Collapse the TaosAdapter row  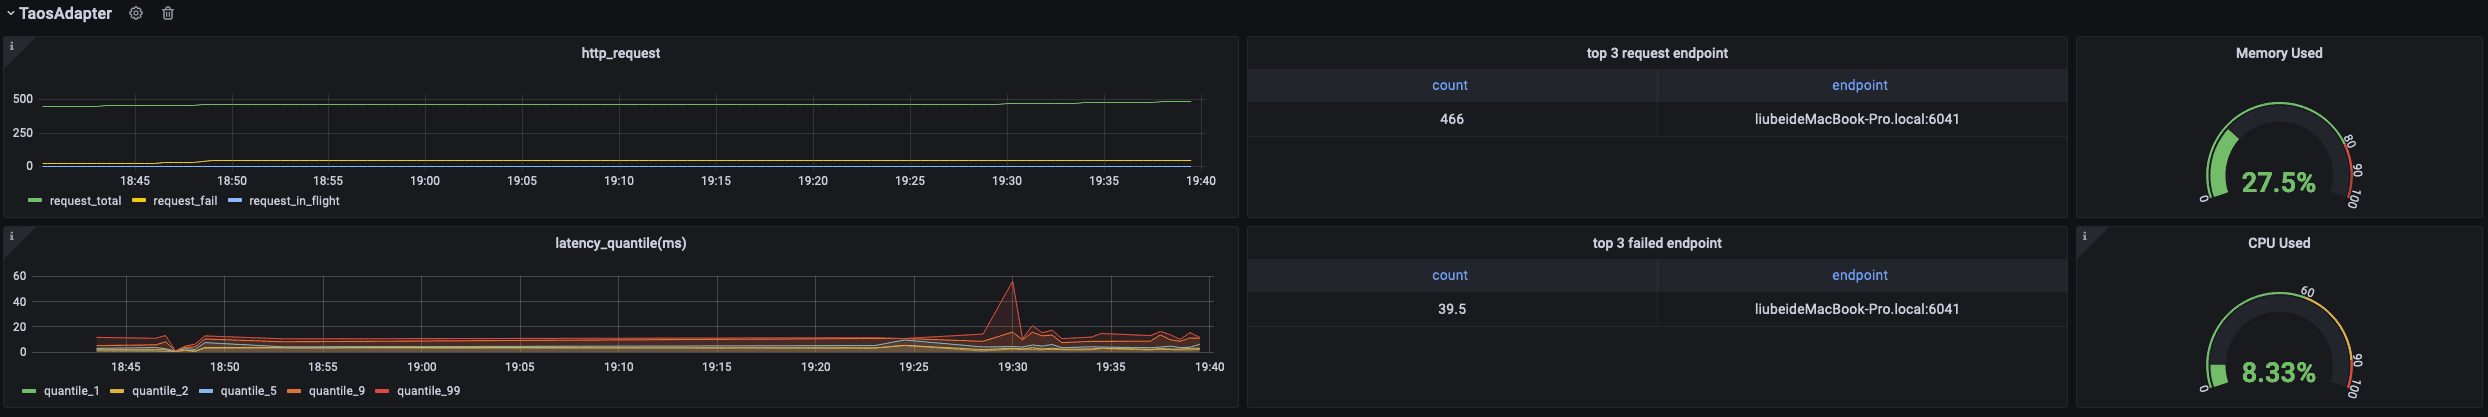tap(11, 14)
